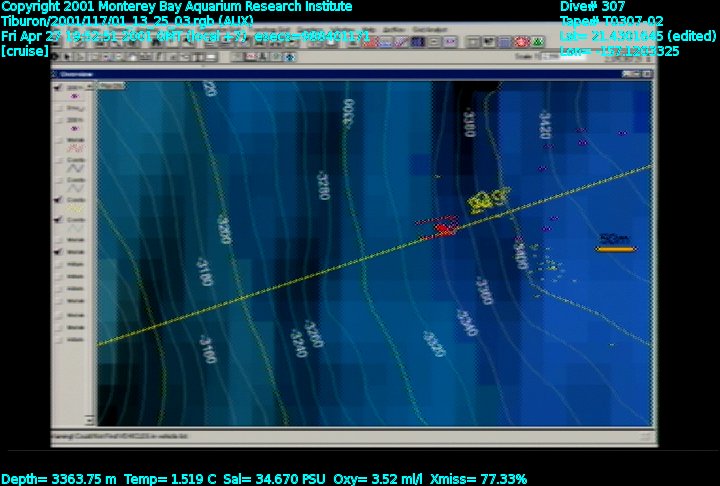Click the light blue wave toolbar icon
The width and height of the screenshot is (720, 486).
386,42
